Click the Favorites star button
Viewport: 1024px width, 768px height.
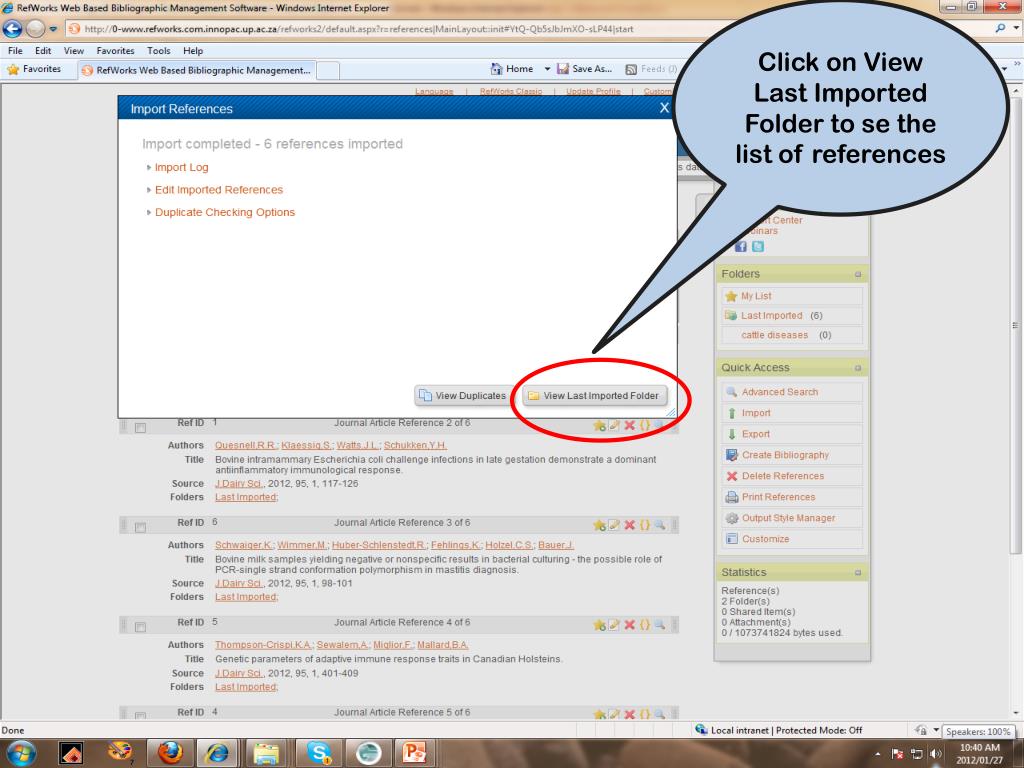pos(34,69)
